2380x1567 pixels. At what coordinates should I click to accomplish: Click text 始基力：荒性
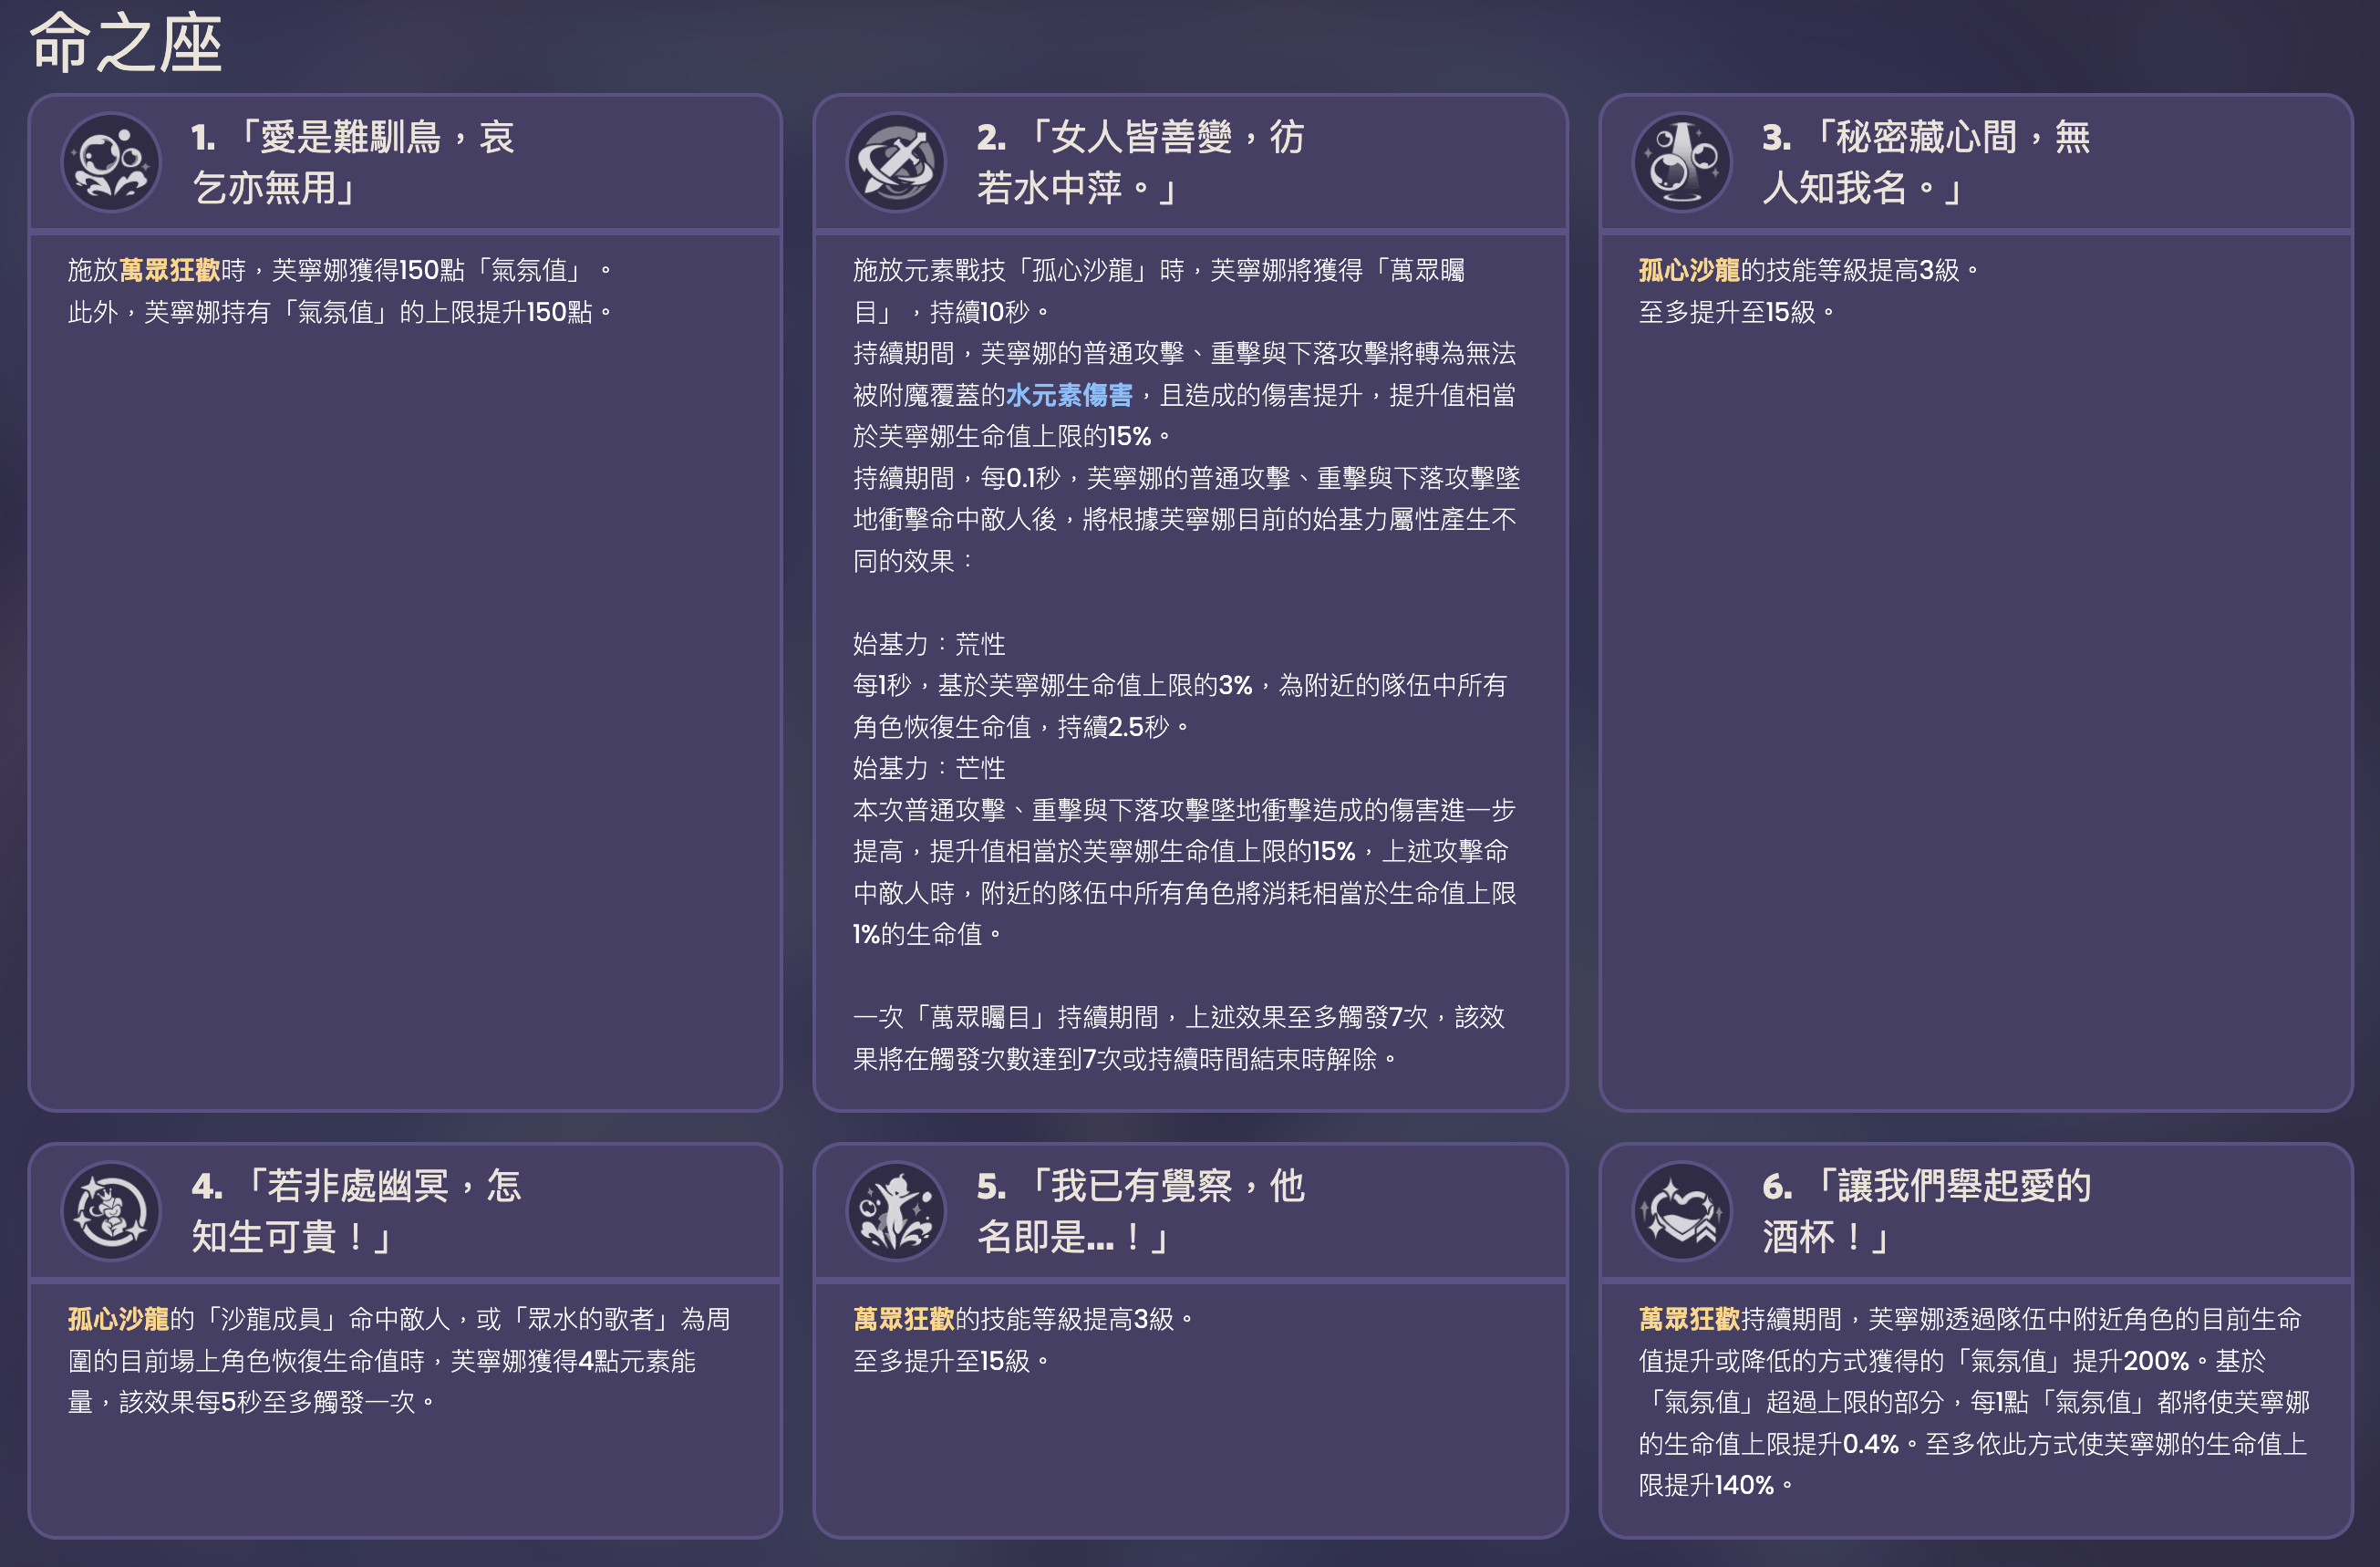[929, 644]
